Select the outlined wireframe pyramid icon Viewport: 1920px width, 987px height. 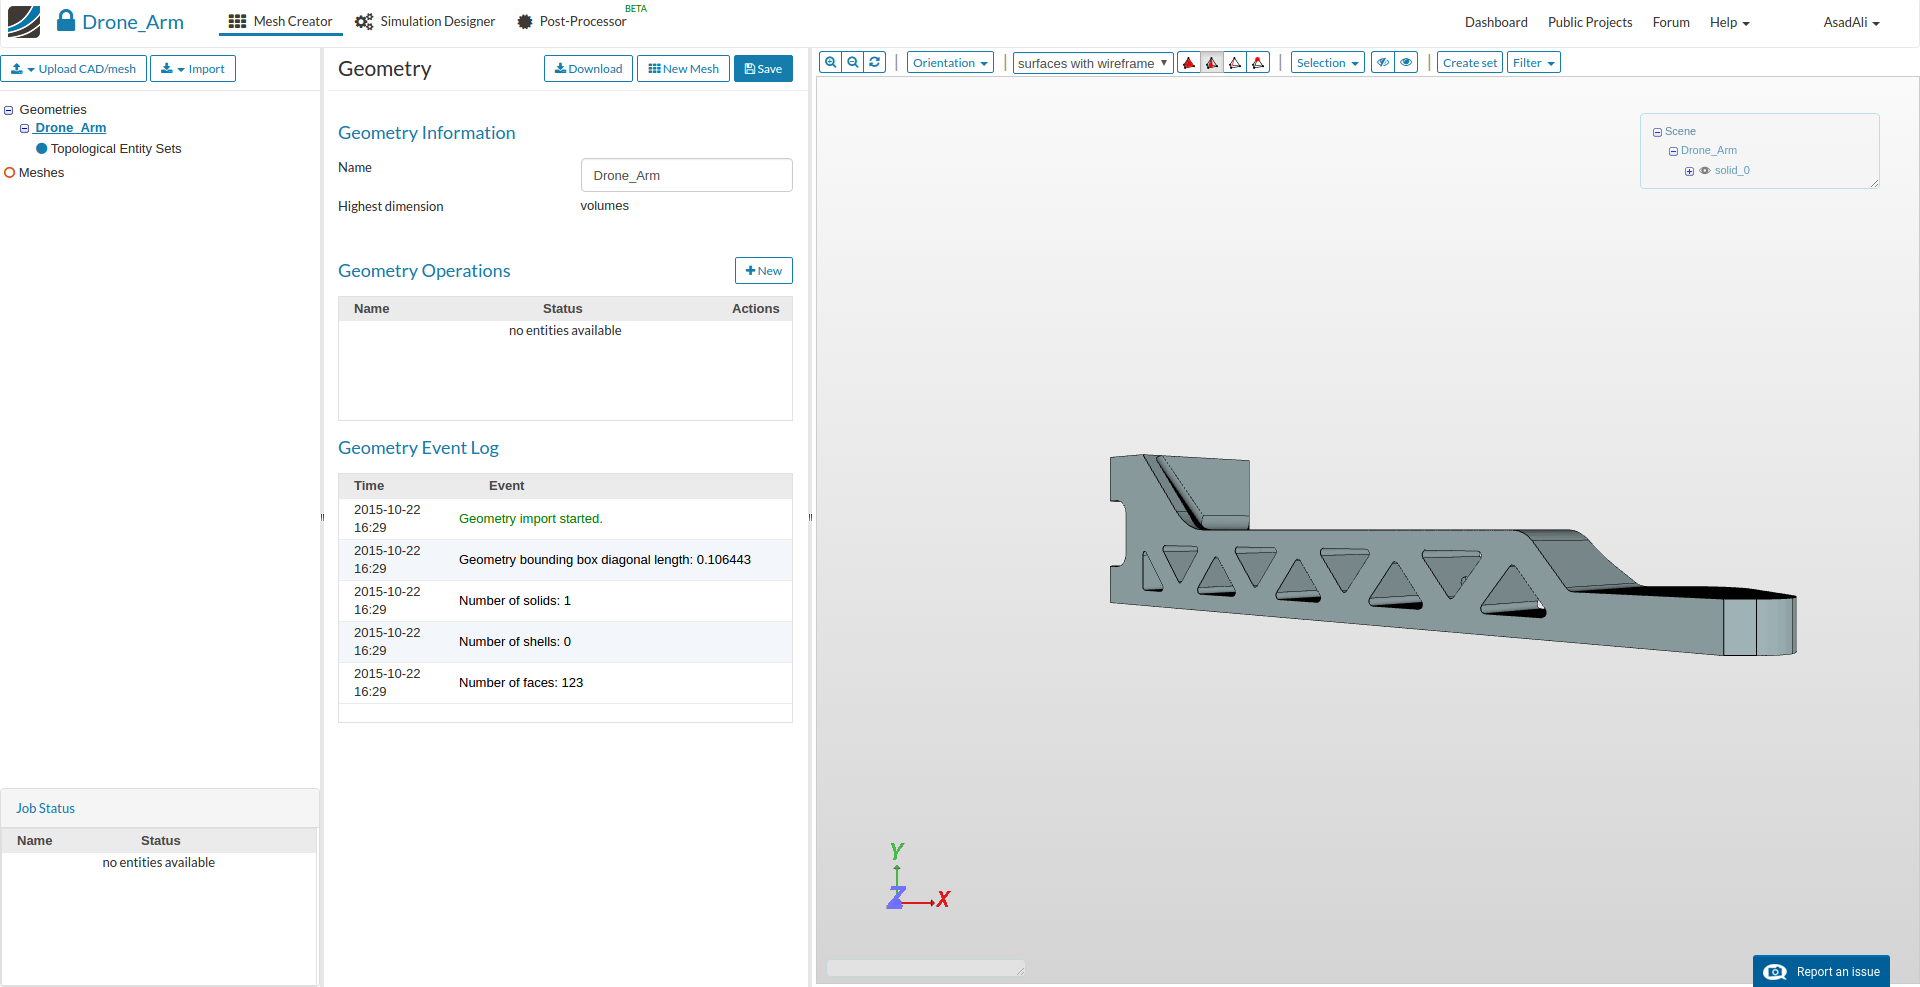1235,63
